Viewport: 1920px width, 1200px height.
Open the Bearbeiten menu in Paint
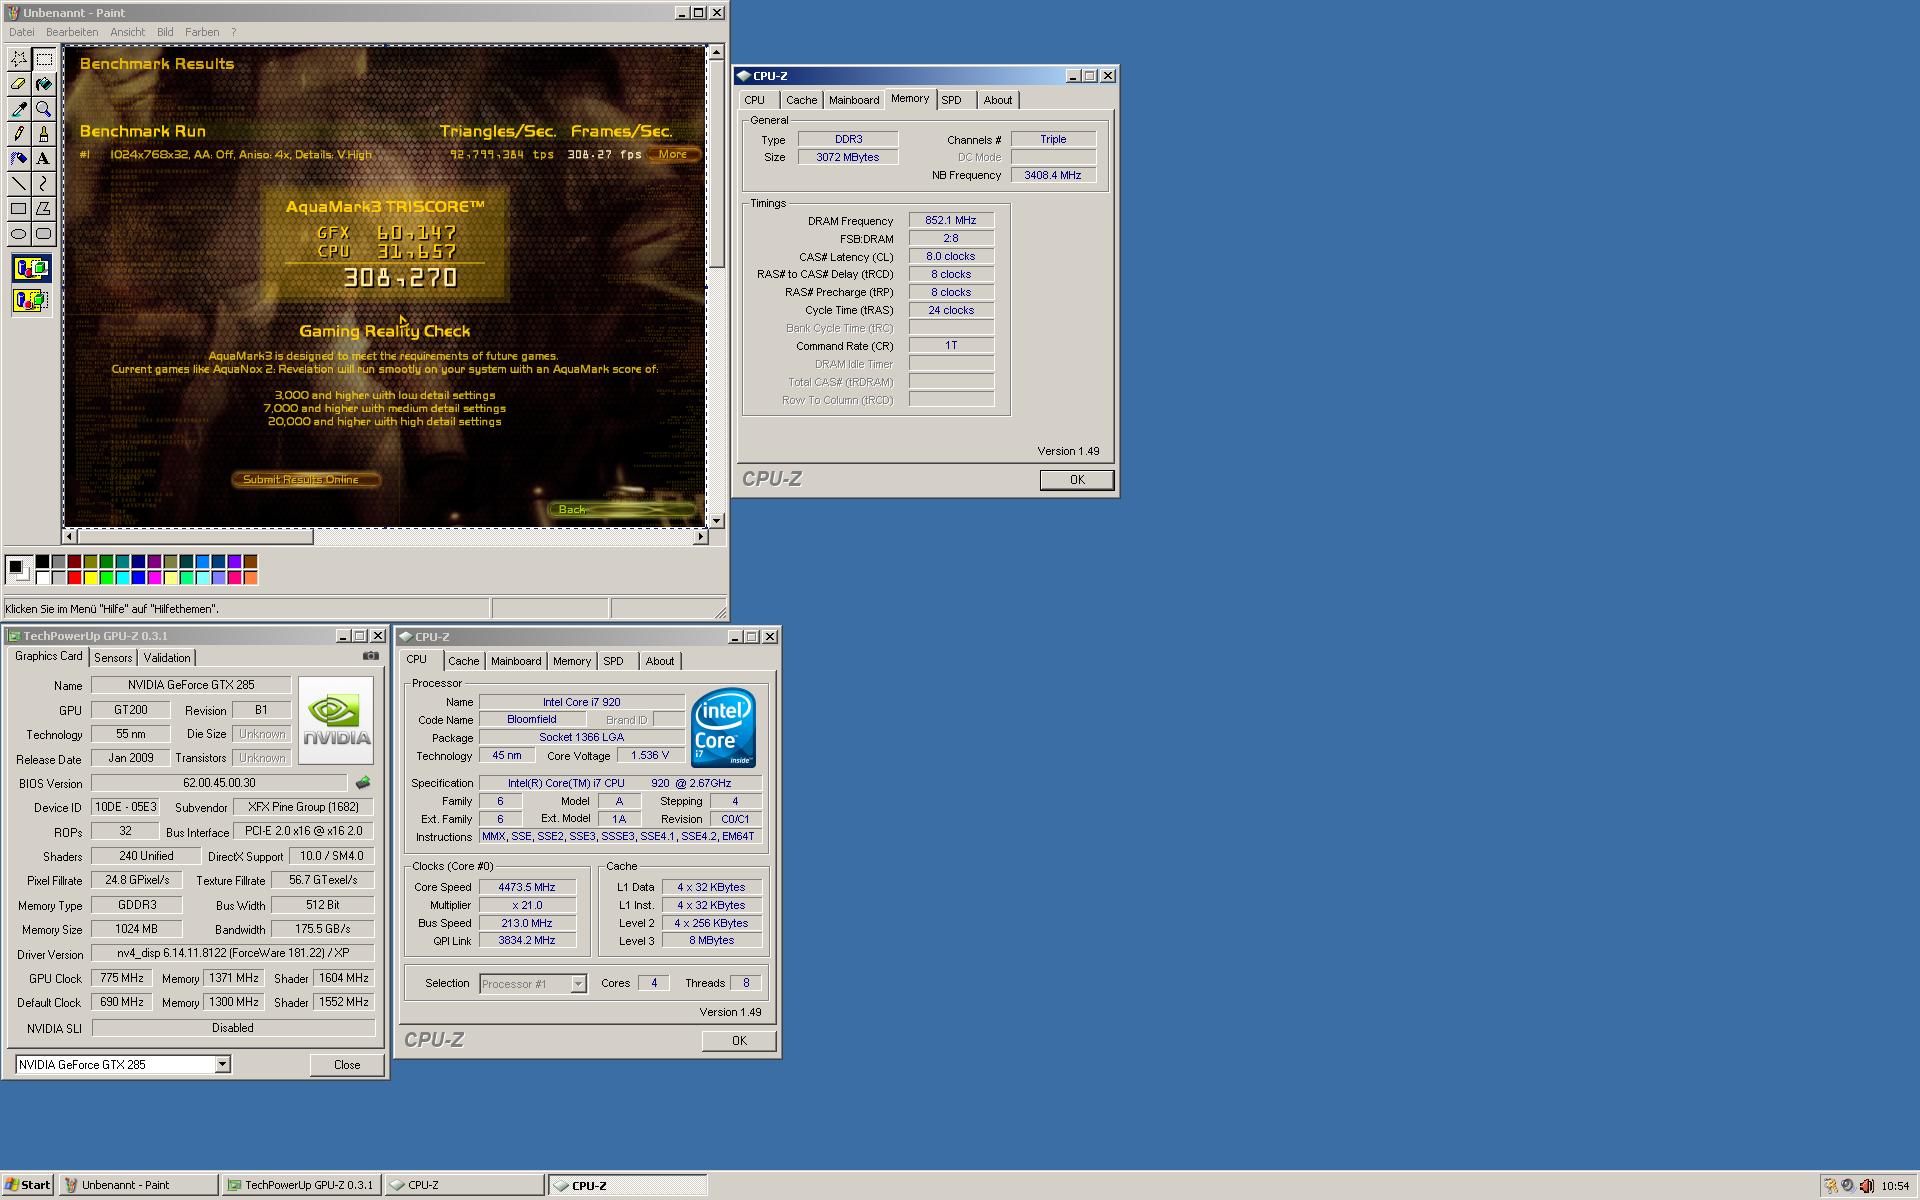pos(72,32)
